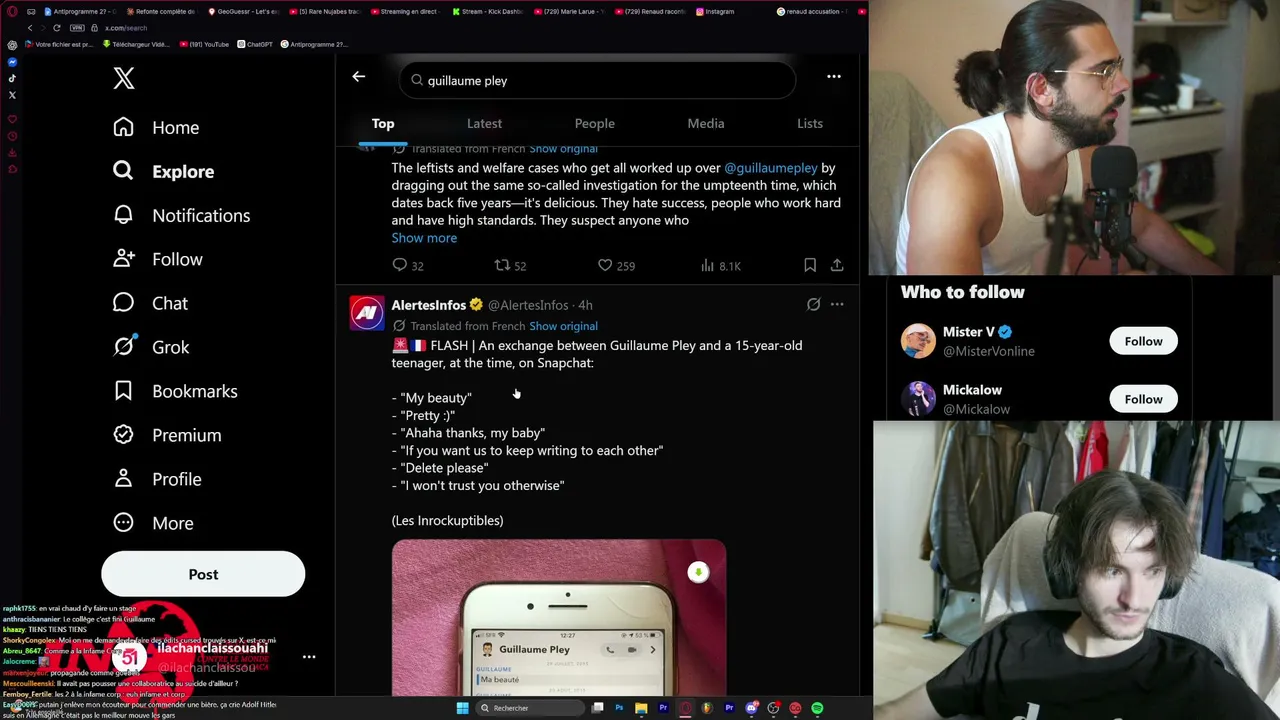Image resolution: width=1280 pixels, height=720 pixels.
Task: Open Messenger in the browser sidebar
Action: click(12, 62)
